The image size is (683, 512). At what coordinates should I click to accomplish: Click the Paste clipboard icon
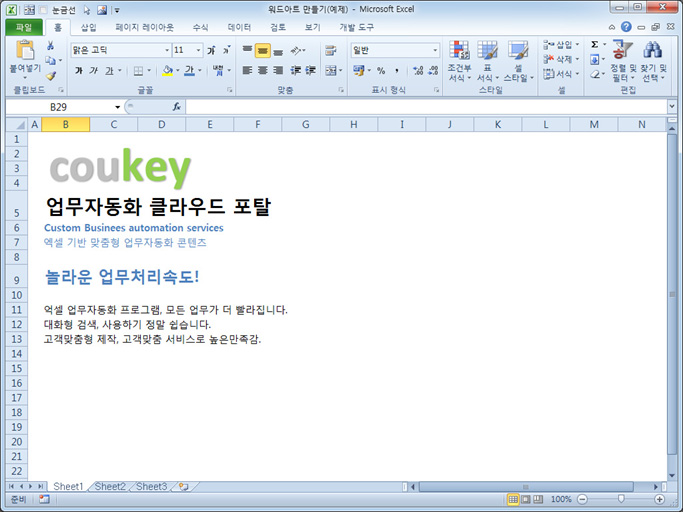25,50
